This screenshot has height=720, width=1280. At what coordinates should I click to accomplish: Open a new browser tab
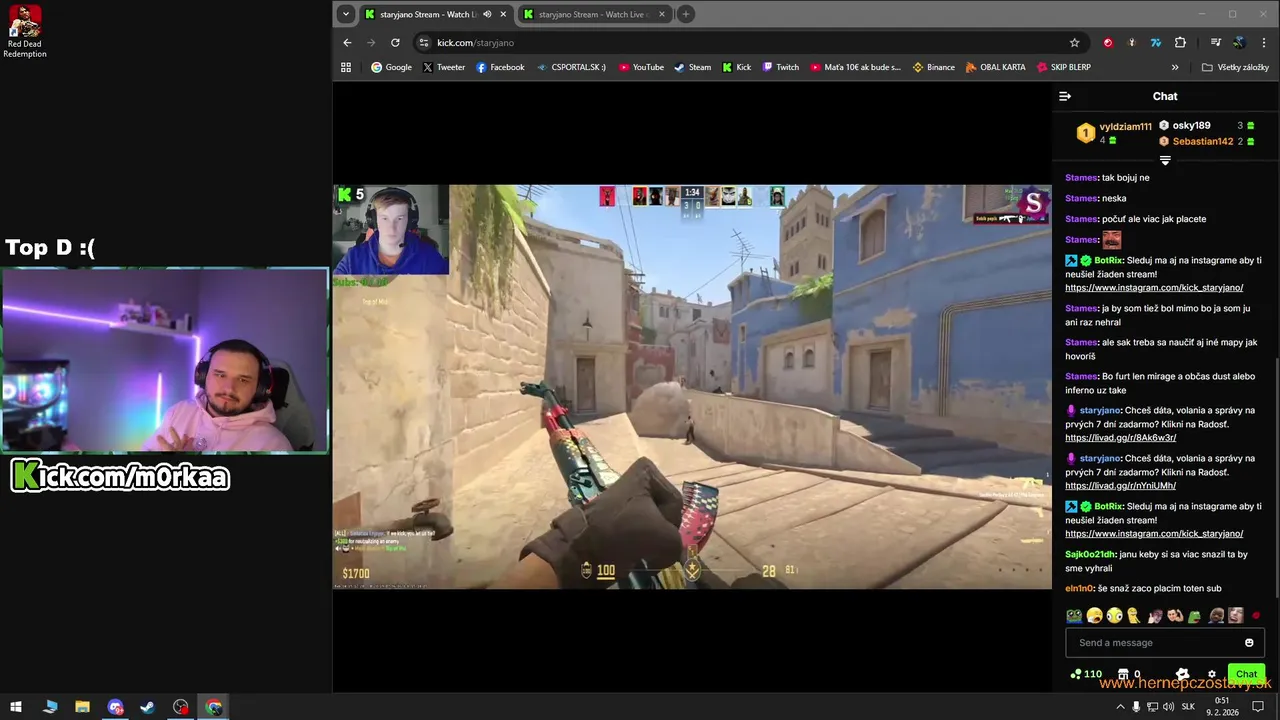click(686, 14)
